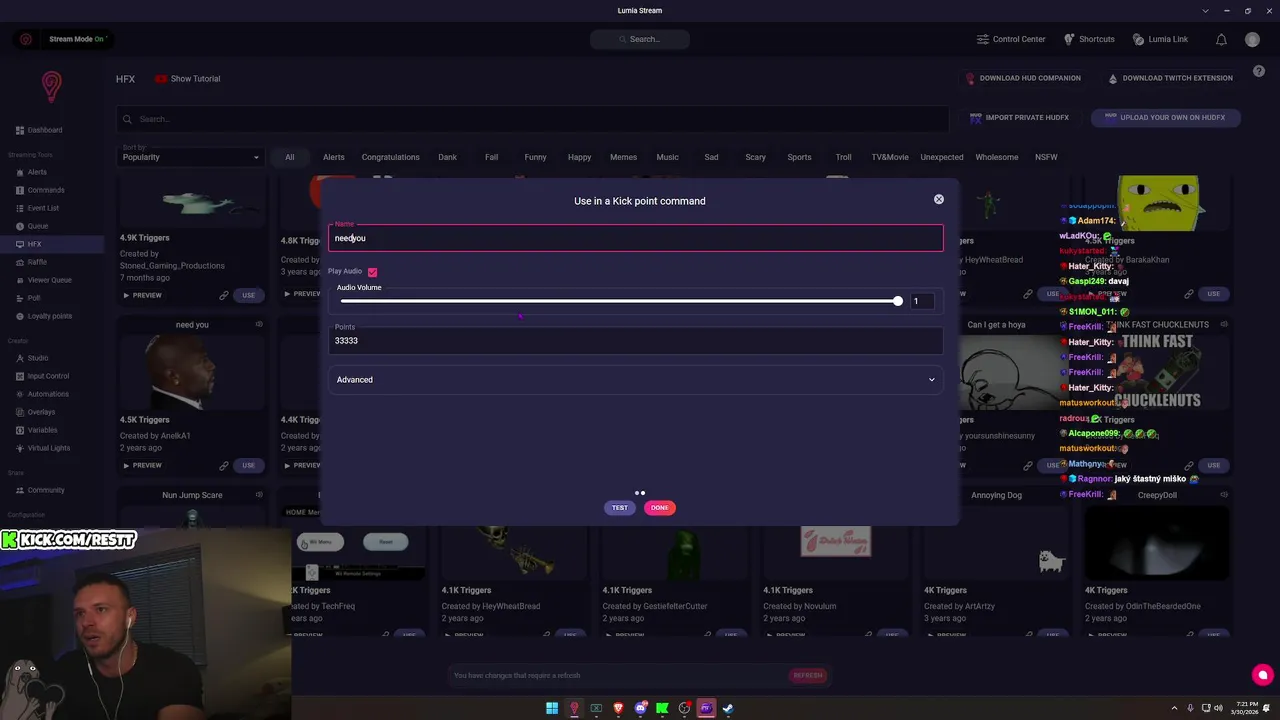Select the Scary category filter
This screenshot has height=720, width=1280.
click(755, 157)
